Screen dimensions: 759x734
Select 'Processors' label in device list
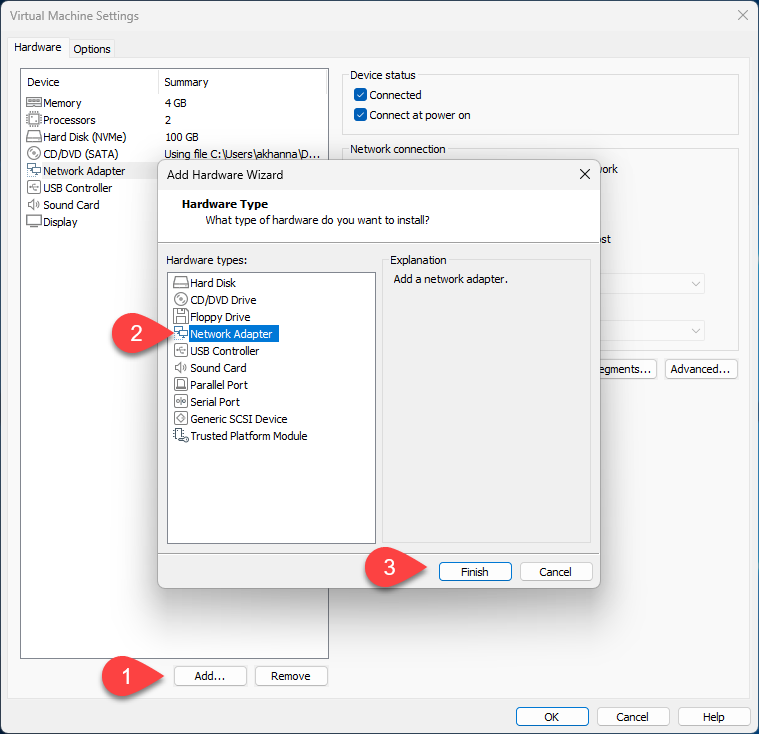(69, 120)
